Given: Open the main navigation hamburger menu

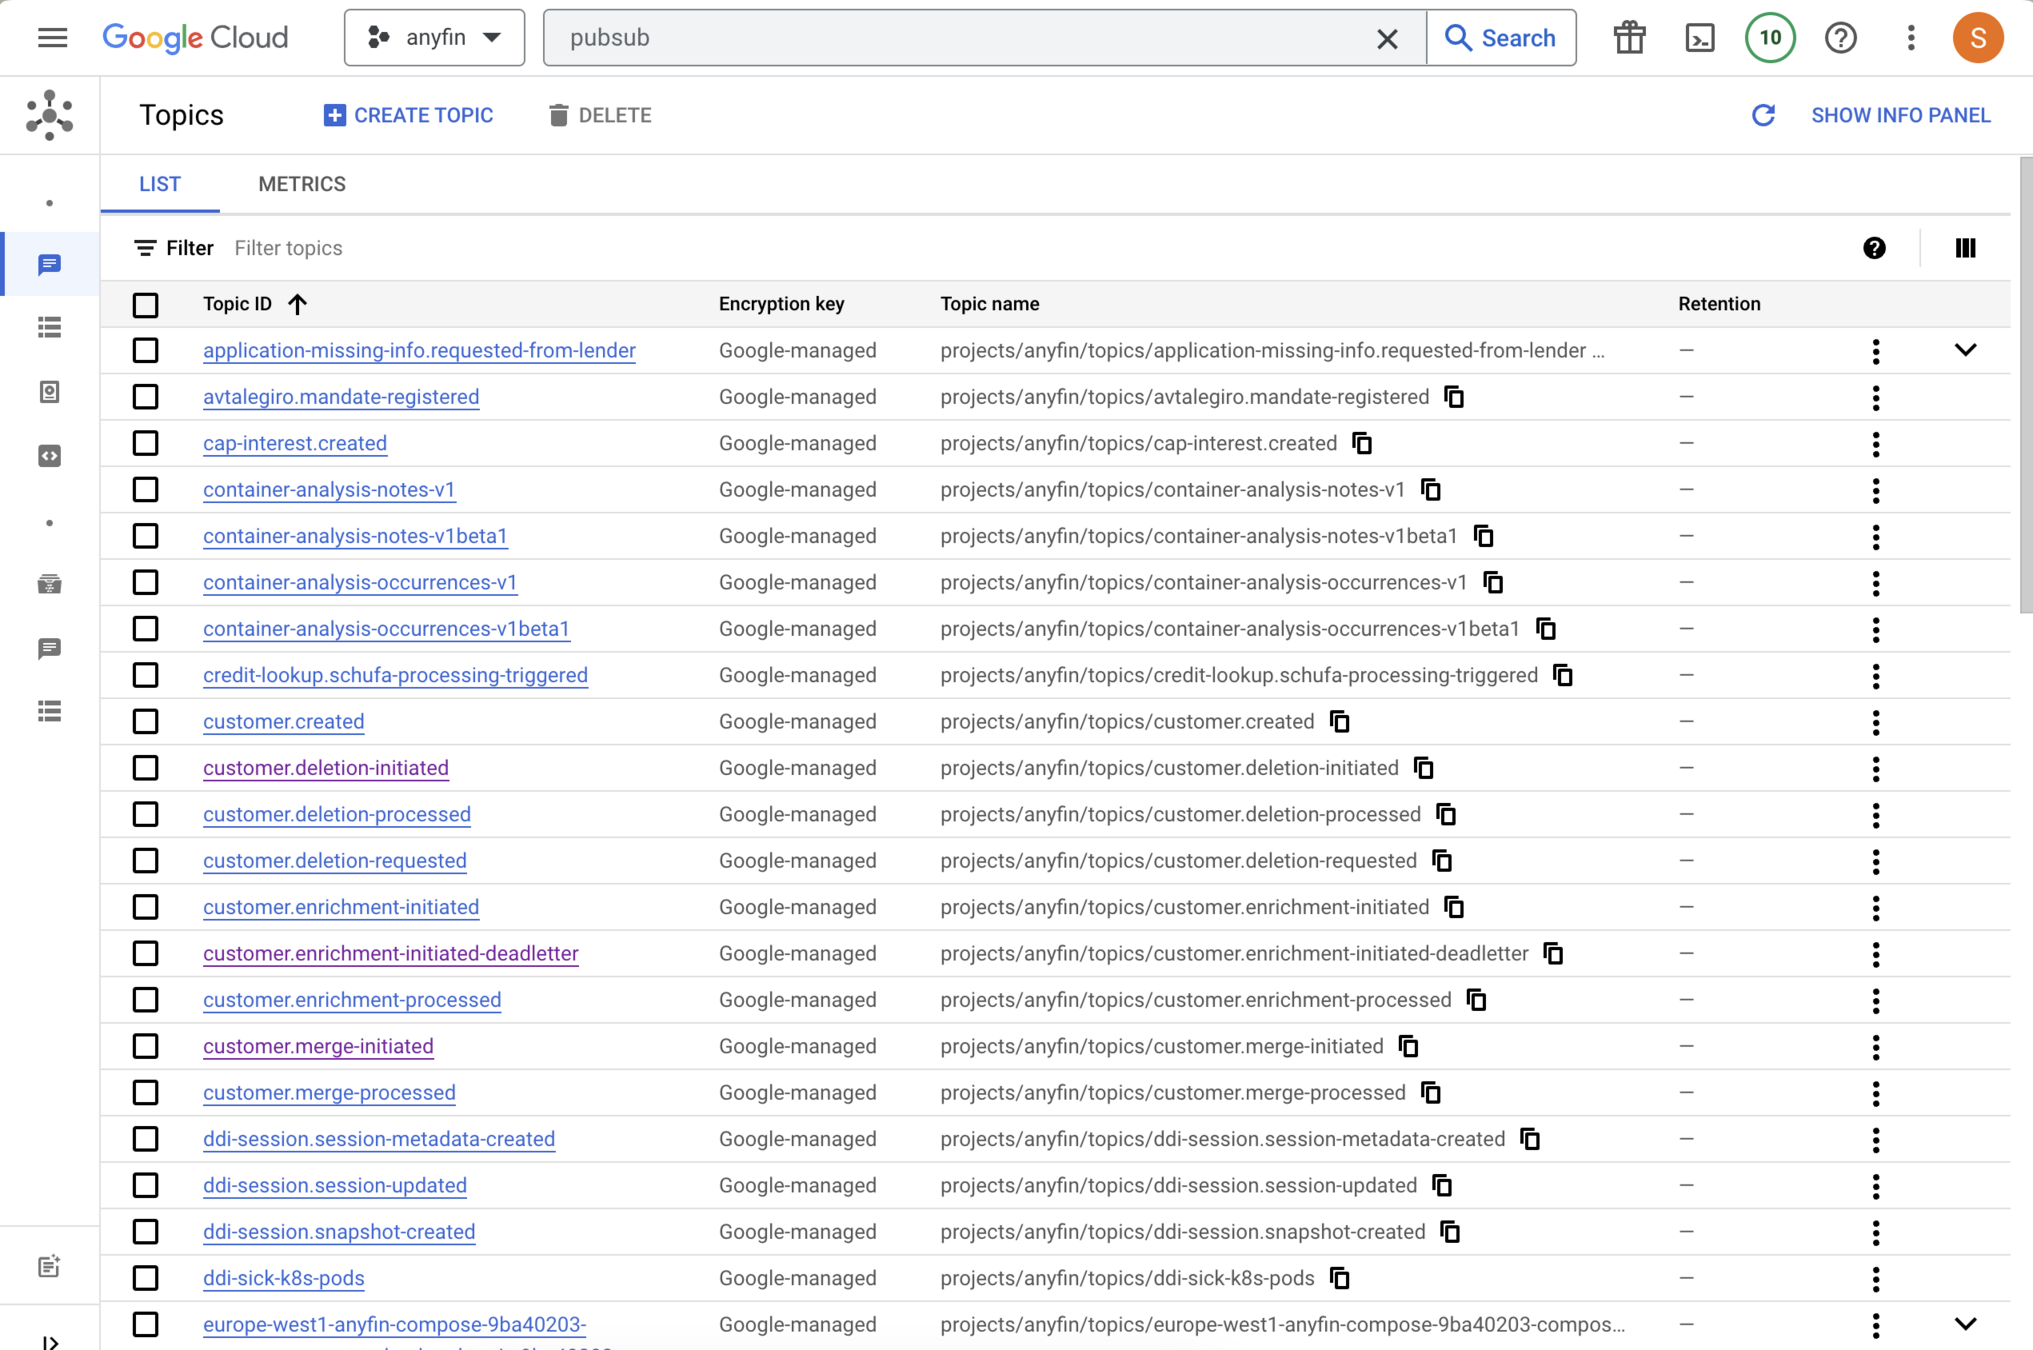Looking at the screenshot, I should click(52, 38).
